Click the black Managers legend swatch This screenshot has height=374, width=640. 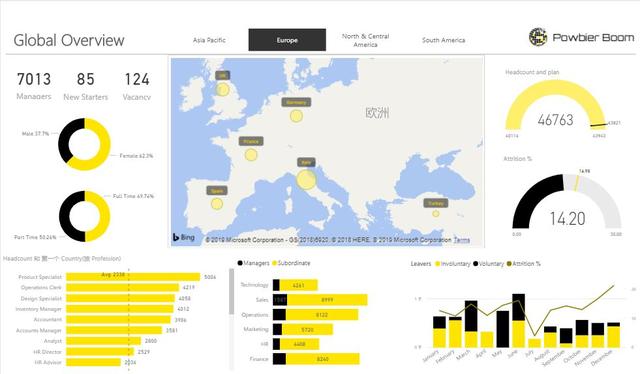point(240,263)
